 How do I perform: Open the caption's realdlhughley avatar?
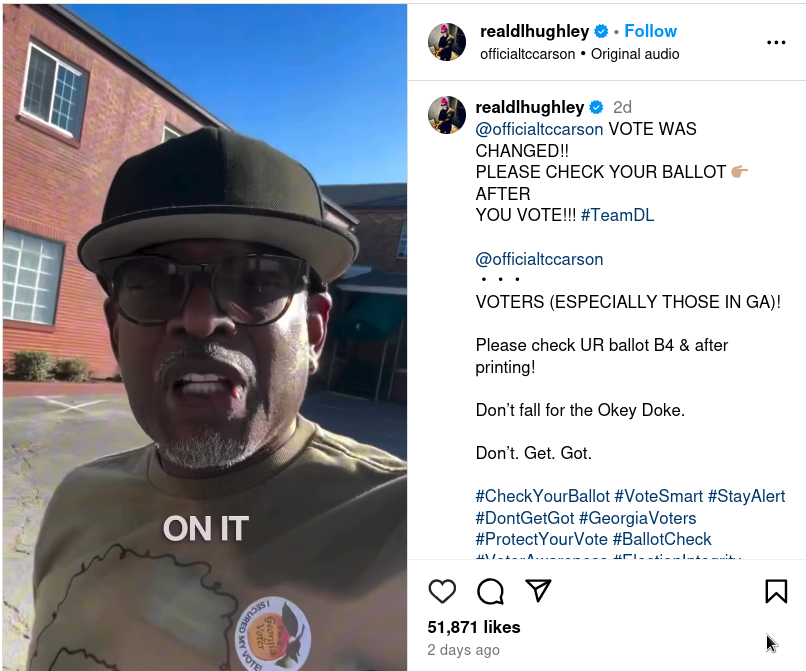pyautogui.click(x=447, y=115)
